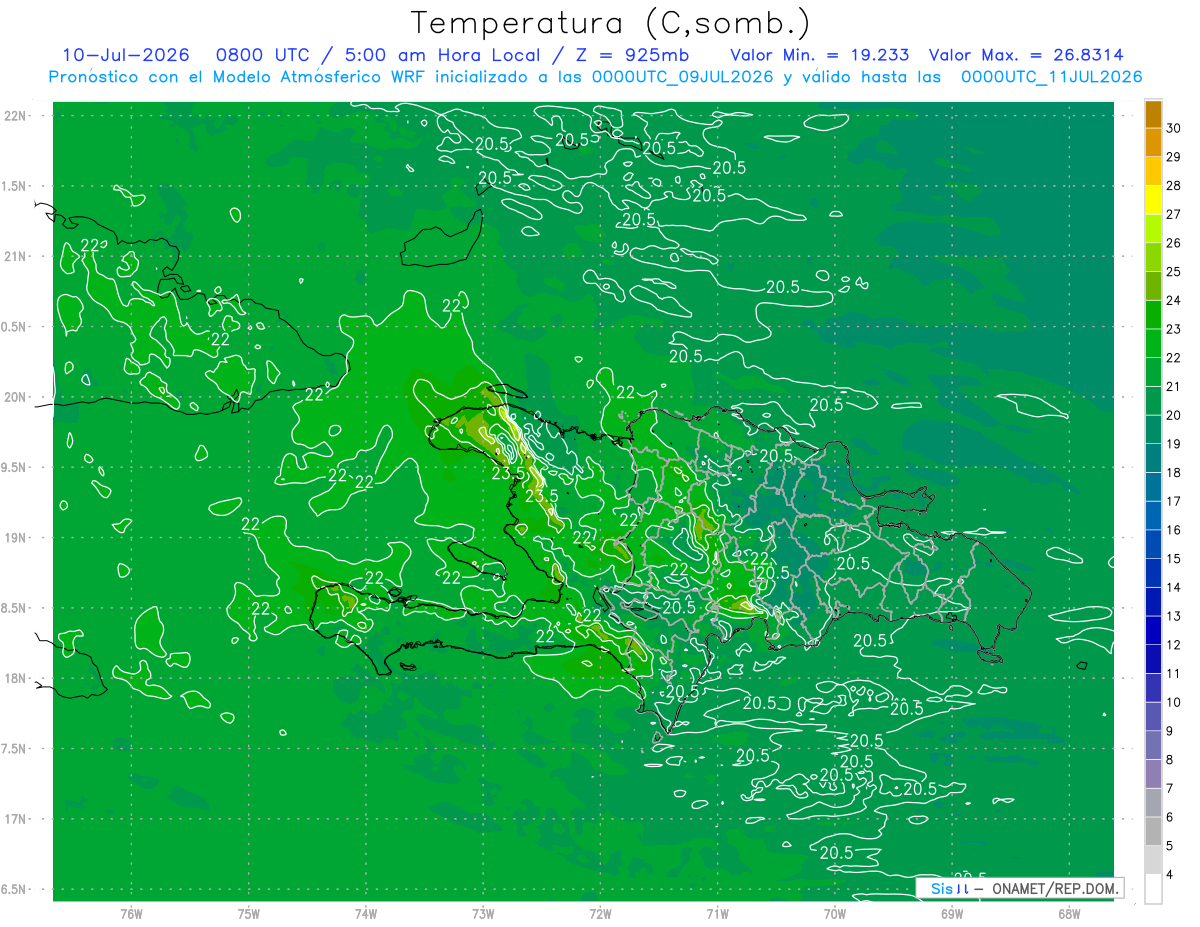Click the "22N" latitude axis label
Screen dimensions: 1200x927
click(15, 116)
